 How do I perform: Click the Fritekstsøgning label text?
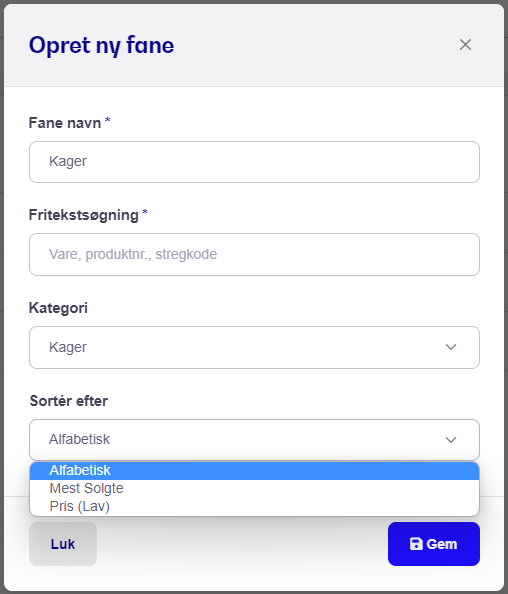click(x=84, y=215)
